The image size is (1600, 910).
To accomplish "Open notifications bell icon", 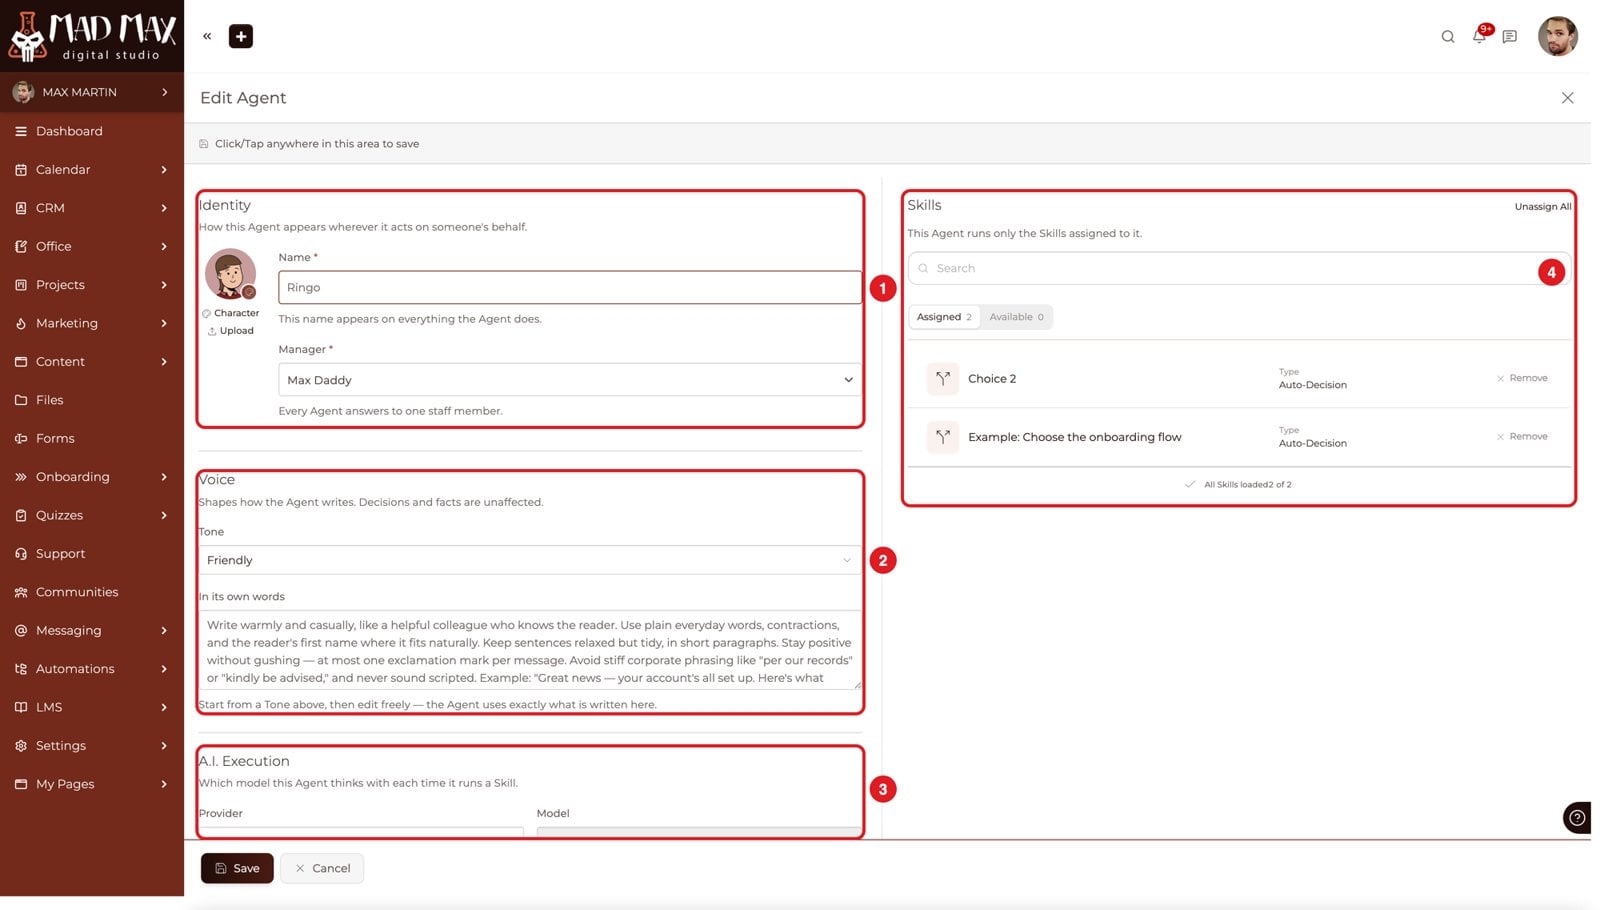I will coord(1479,36).
